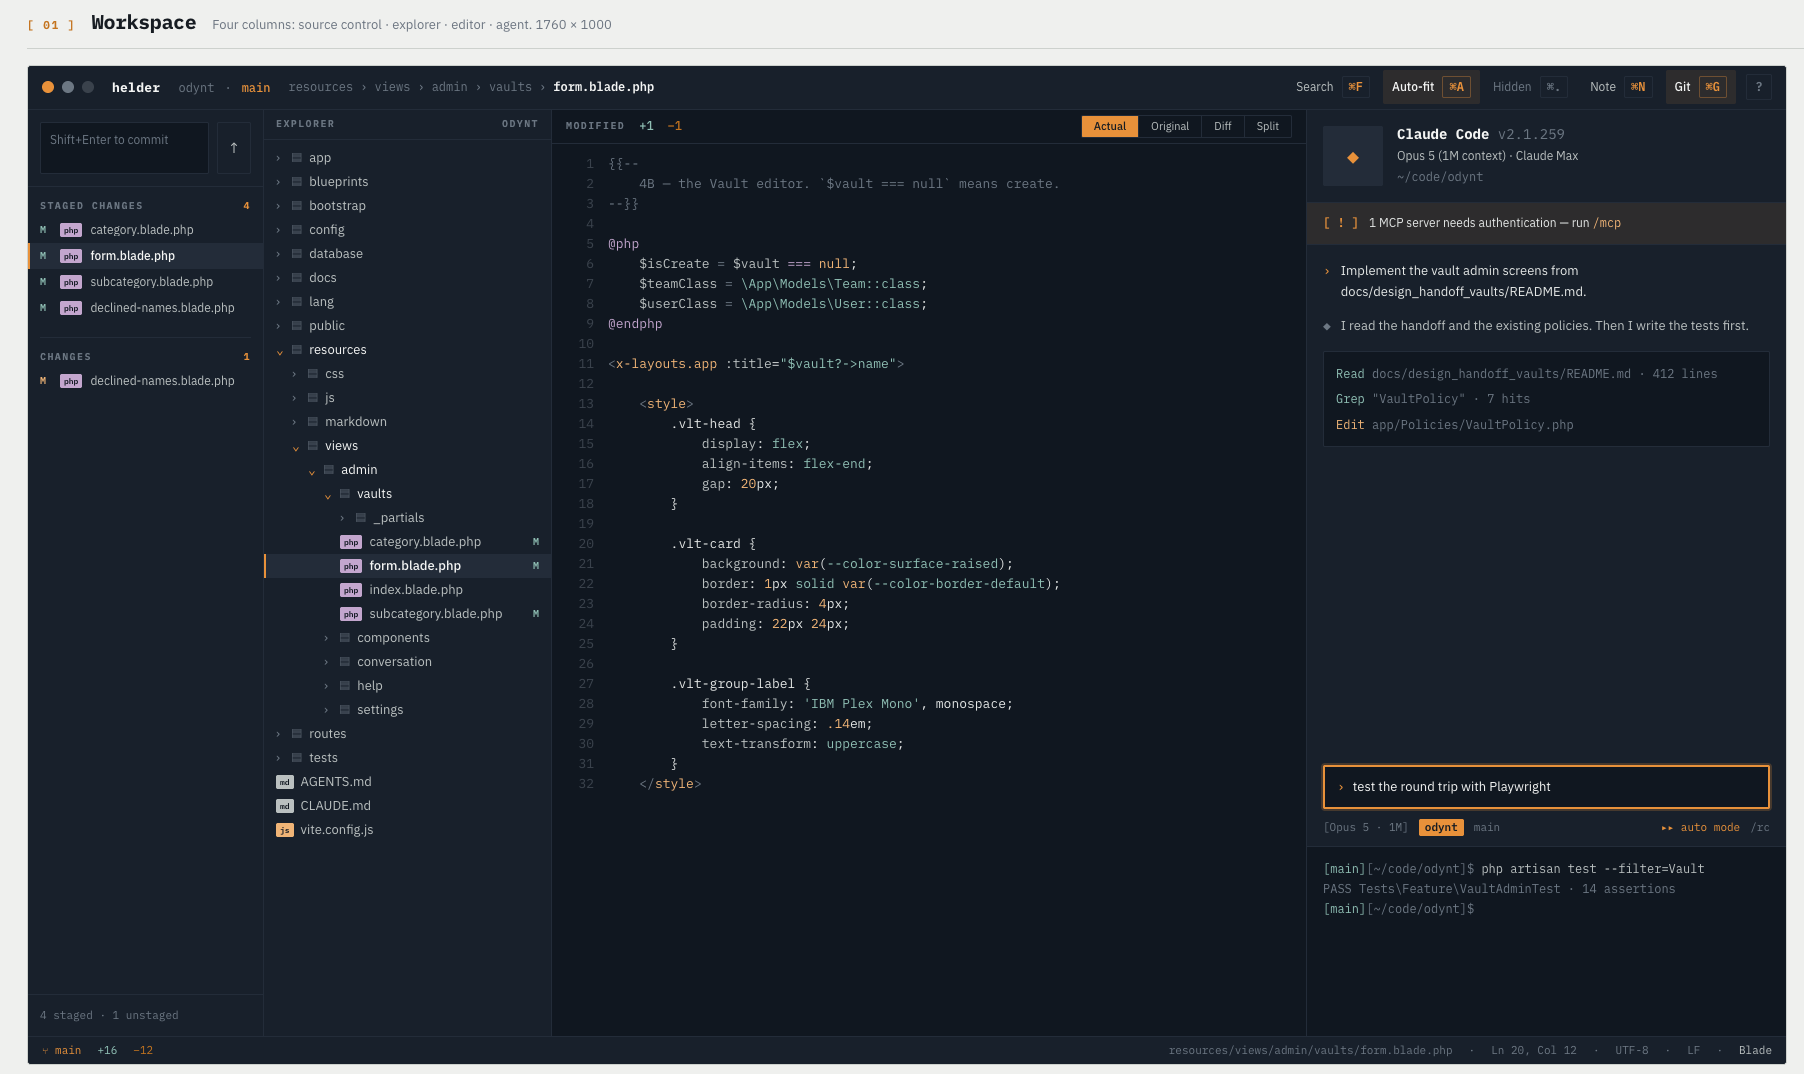Click md icon next to AGENTS.md
The image size is (1804, 1074).
[x=285, y=782]
